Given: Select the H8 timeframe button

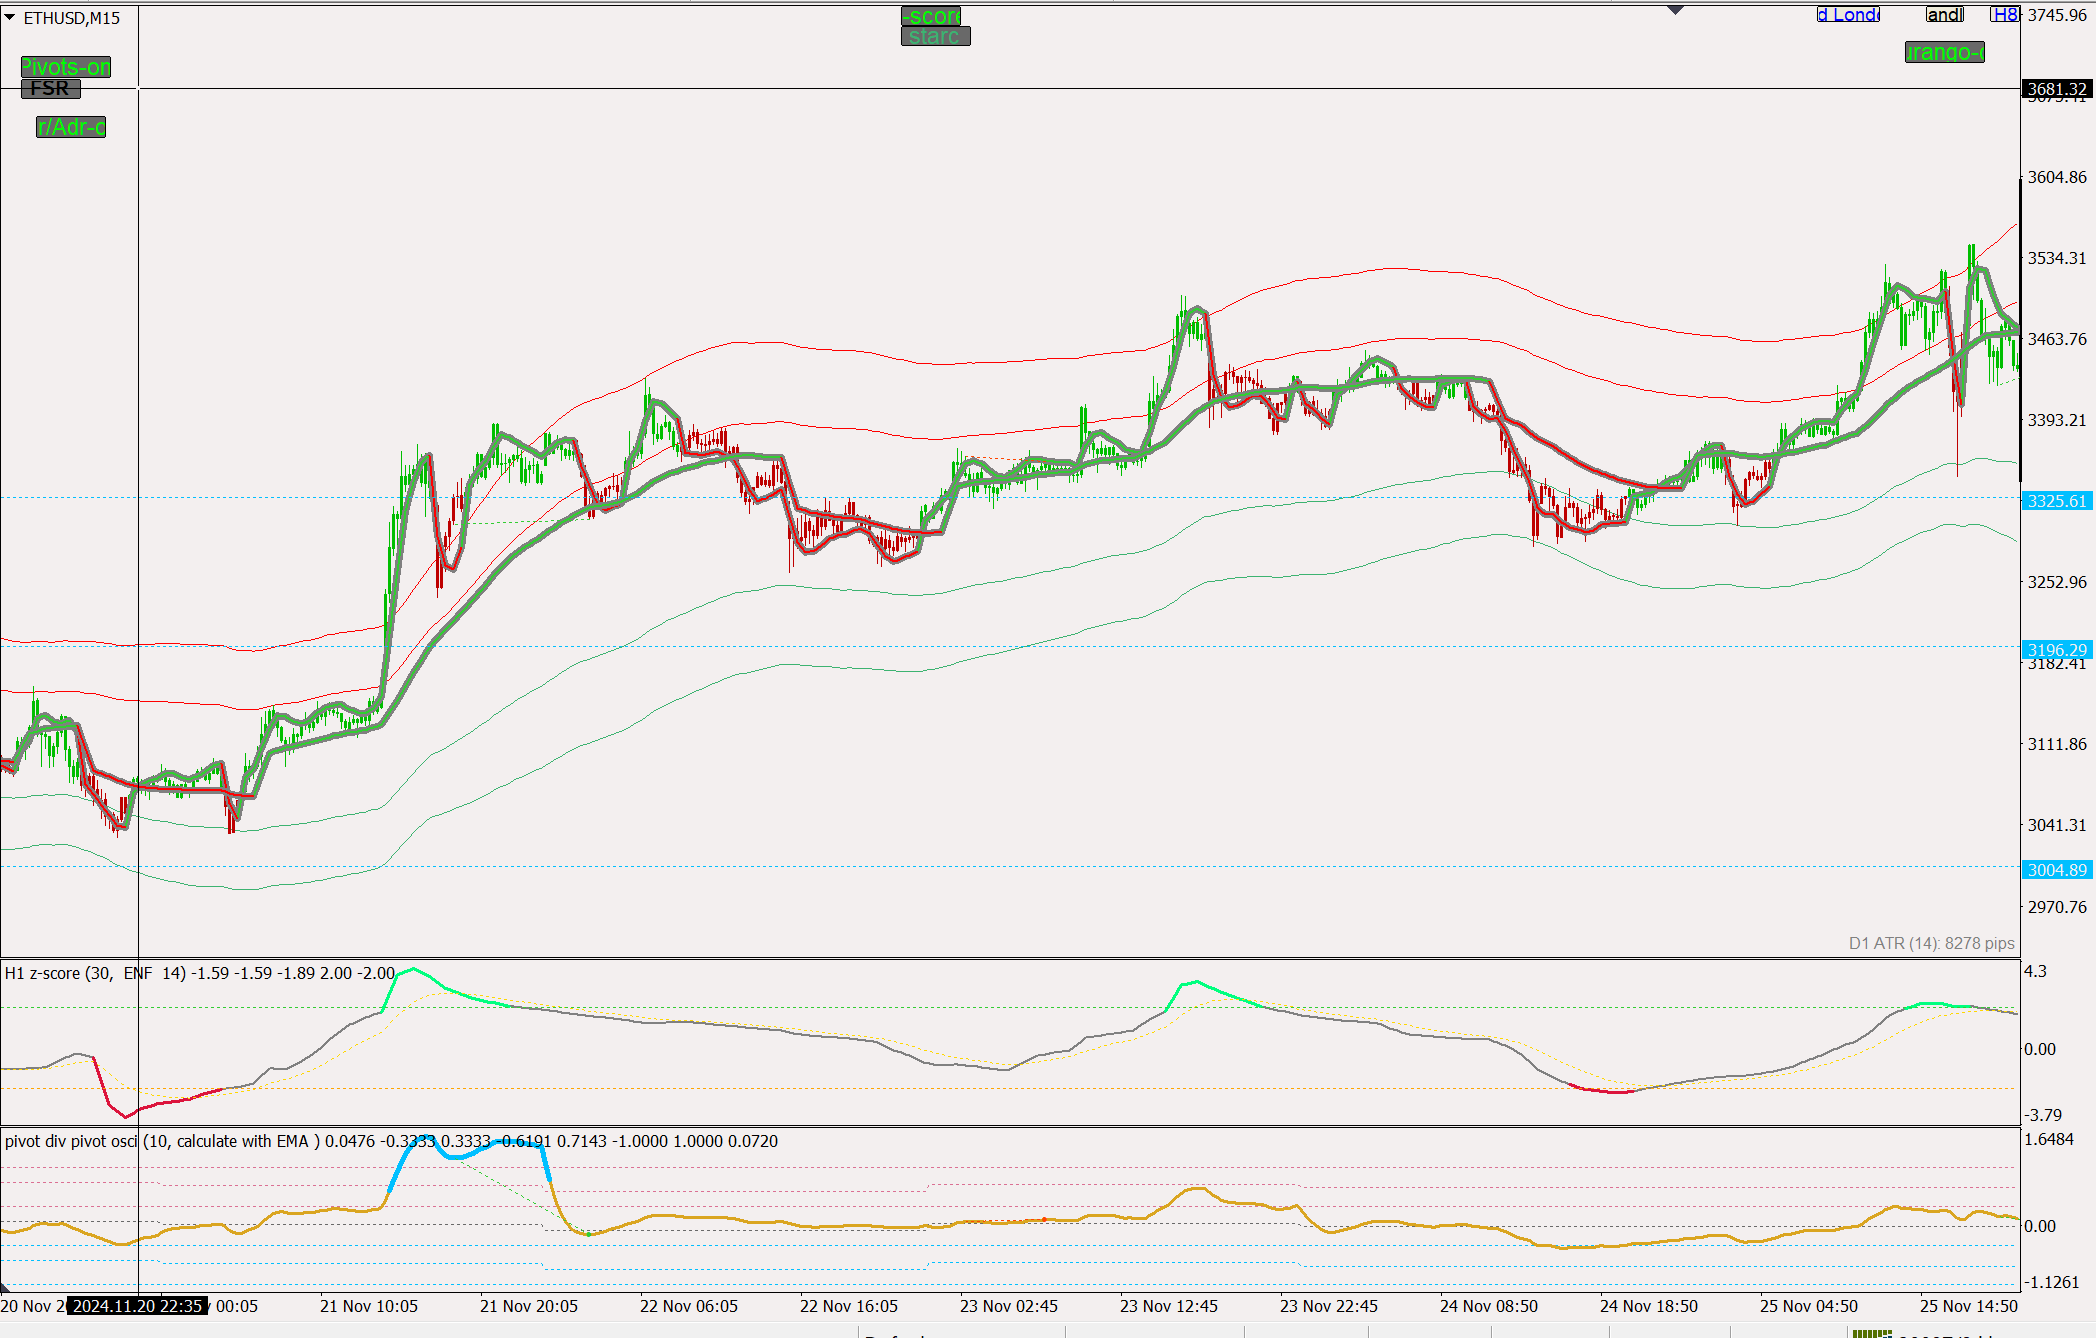Looking at the screenshot, I should [2004, 14].
